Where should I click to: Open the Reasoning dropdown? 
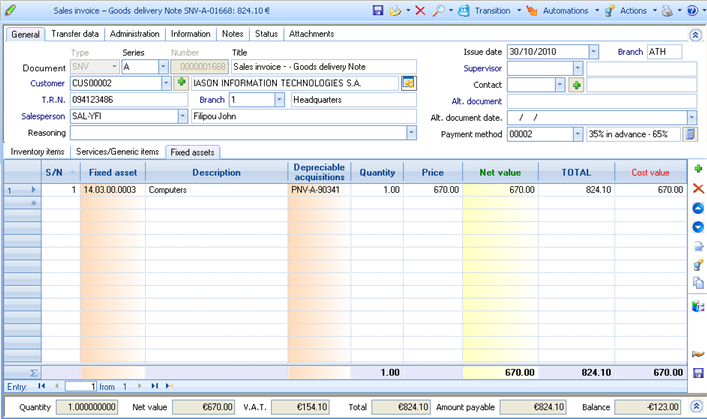pos(411,133)
